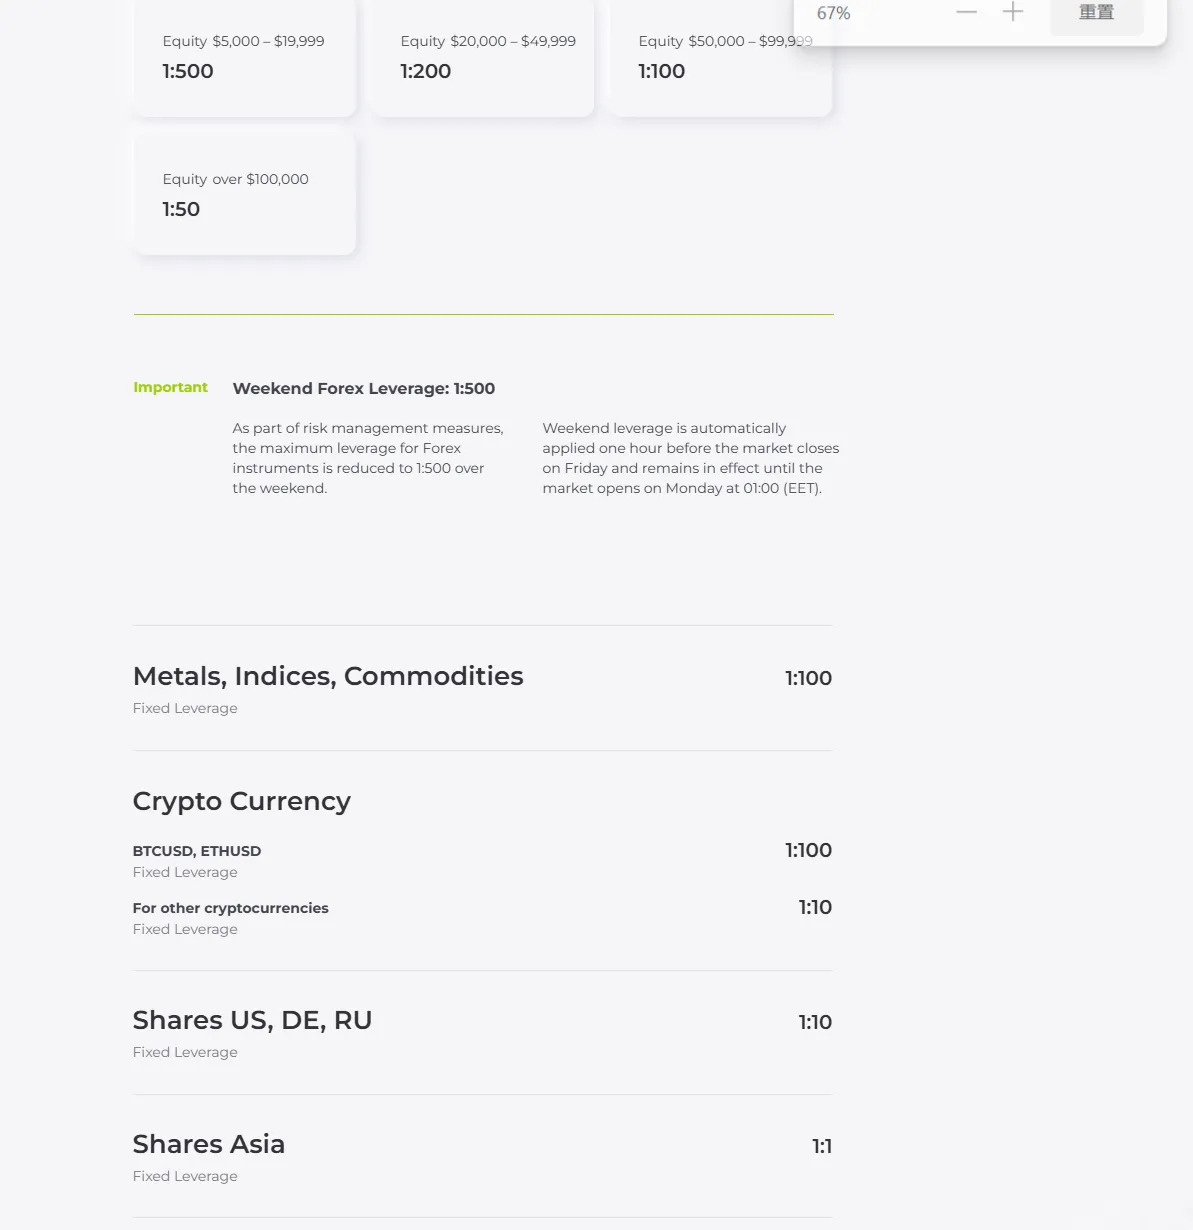
Task: Click the BTCUSD, ETHUSD label
Action: point(197,851)
